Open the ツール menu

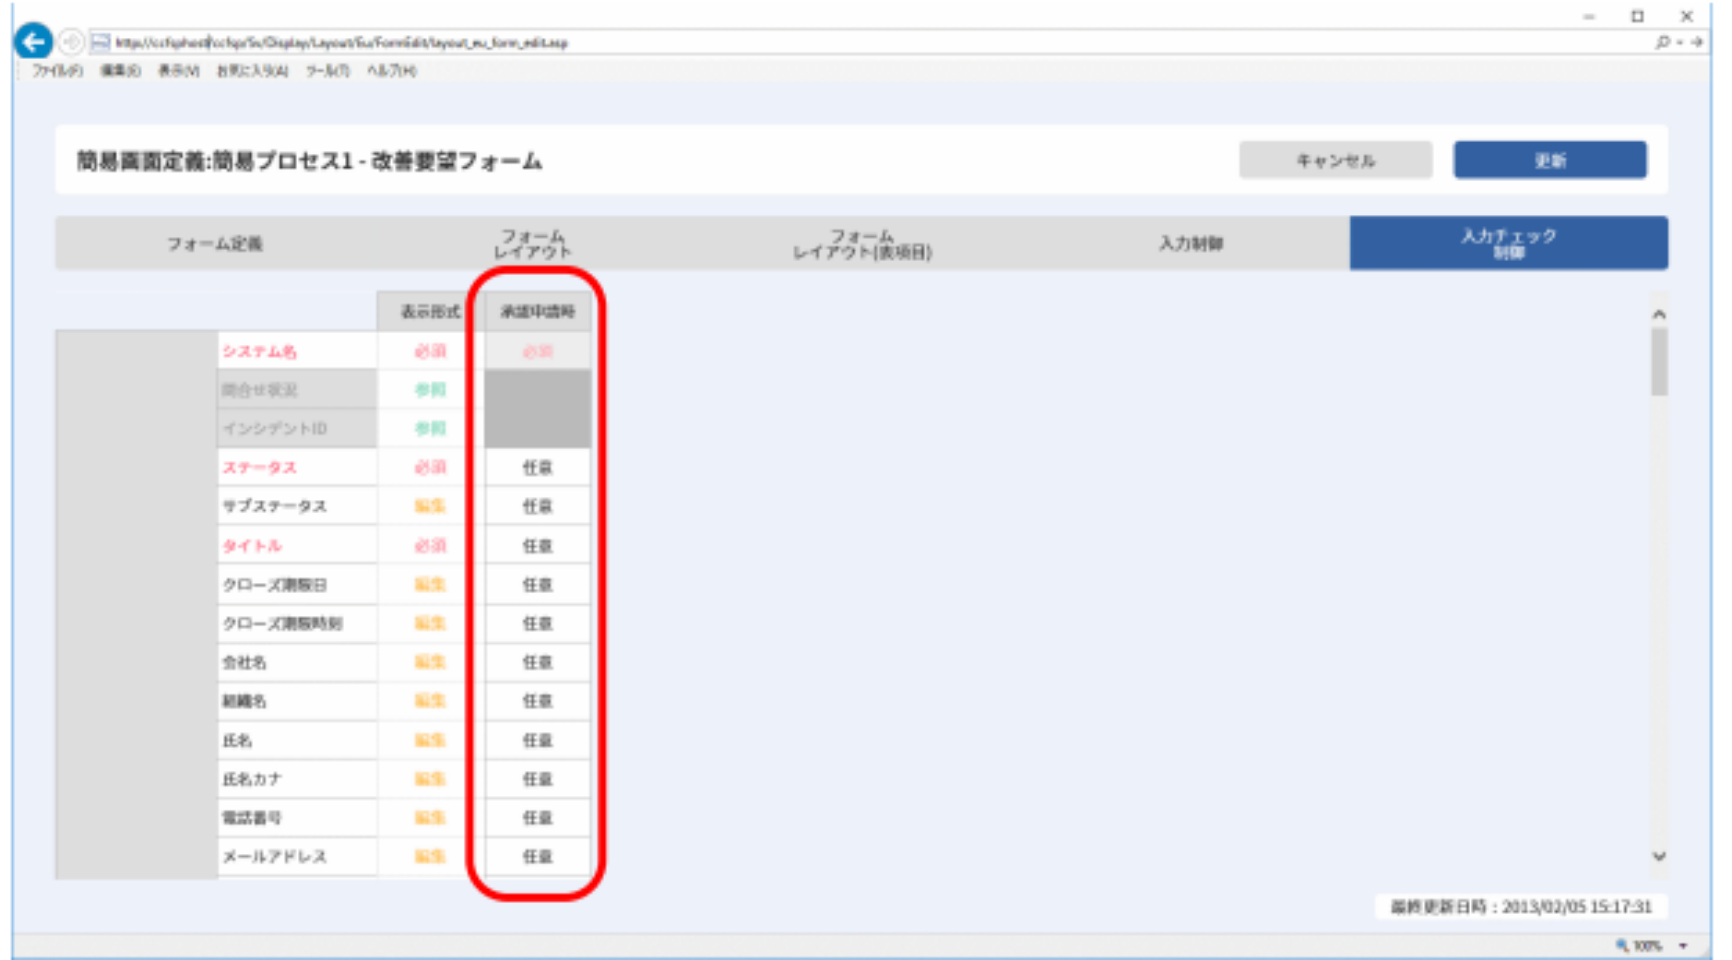point(328,71)
